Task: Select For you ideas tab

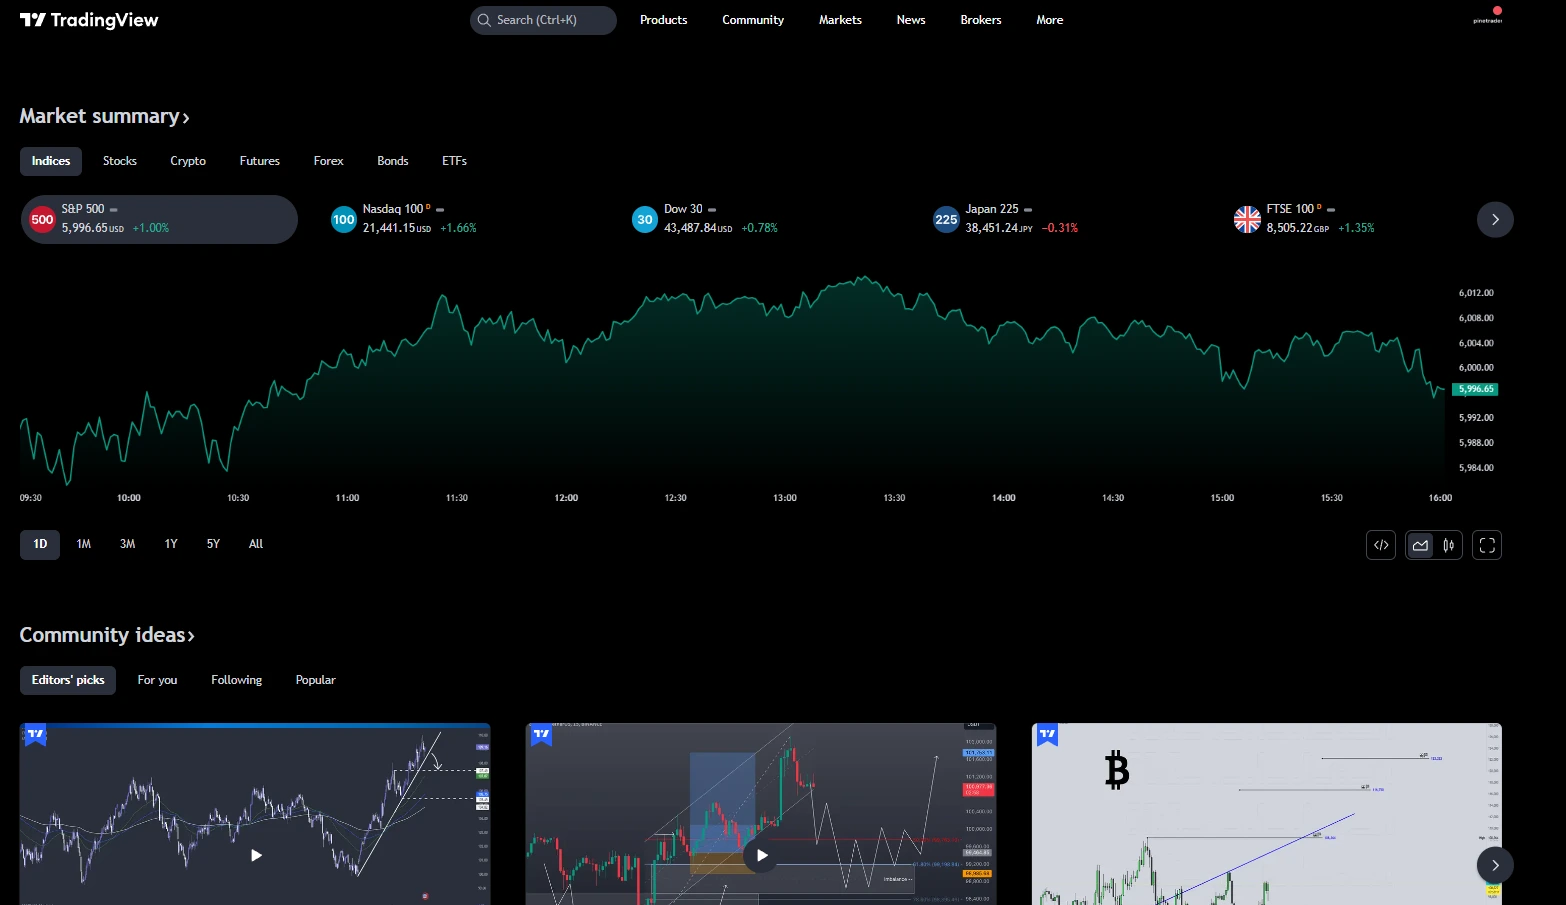Action: pos(157,680)
